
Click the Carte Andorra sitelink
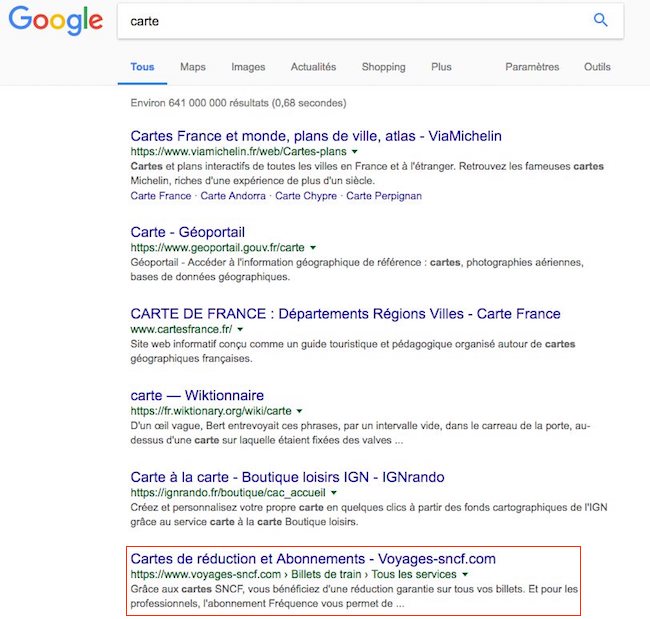point(234,196)
